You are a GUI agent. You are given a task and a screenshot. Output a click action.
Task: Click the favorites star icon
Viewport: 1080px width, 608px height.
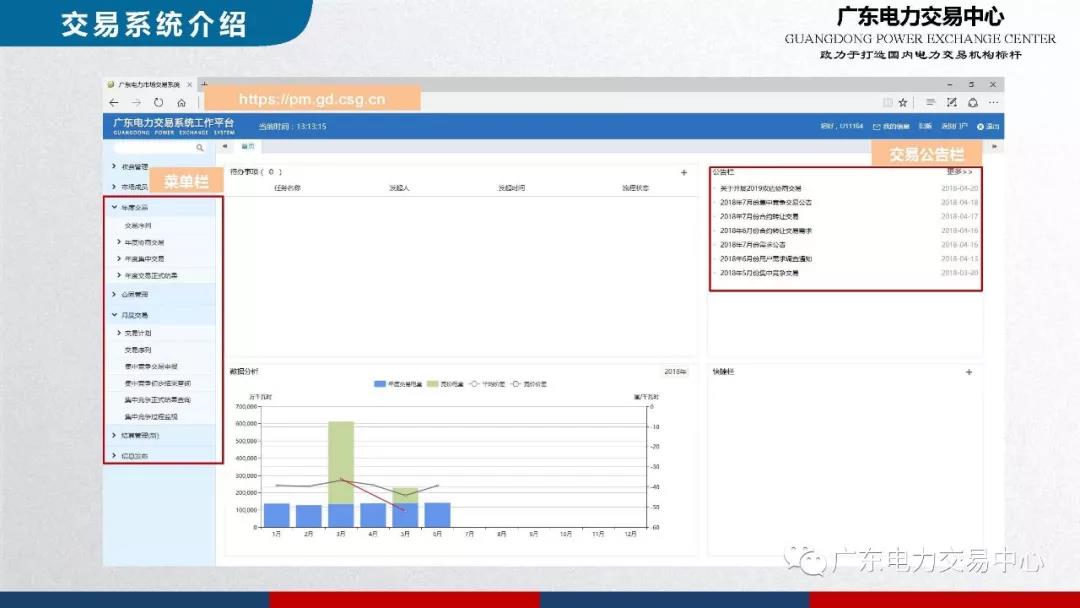click(902, 102)
